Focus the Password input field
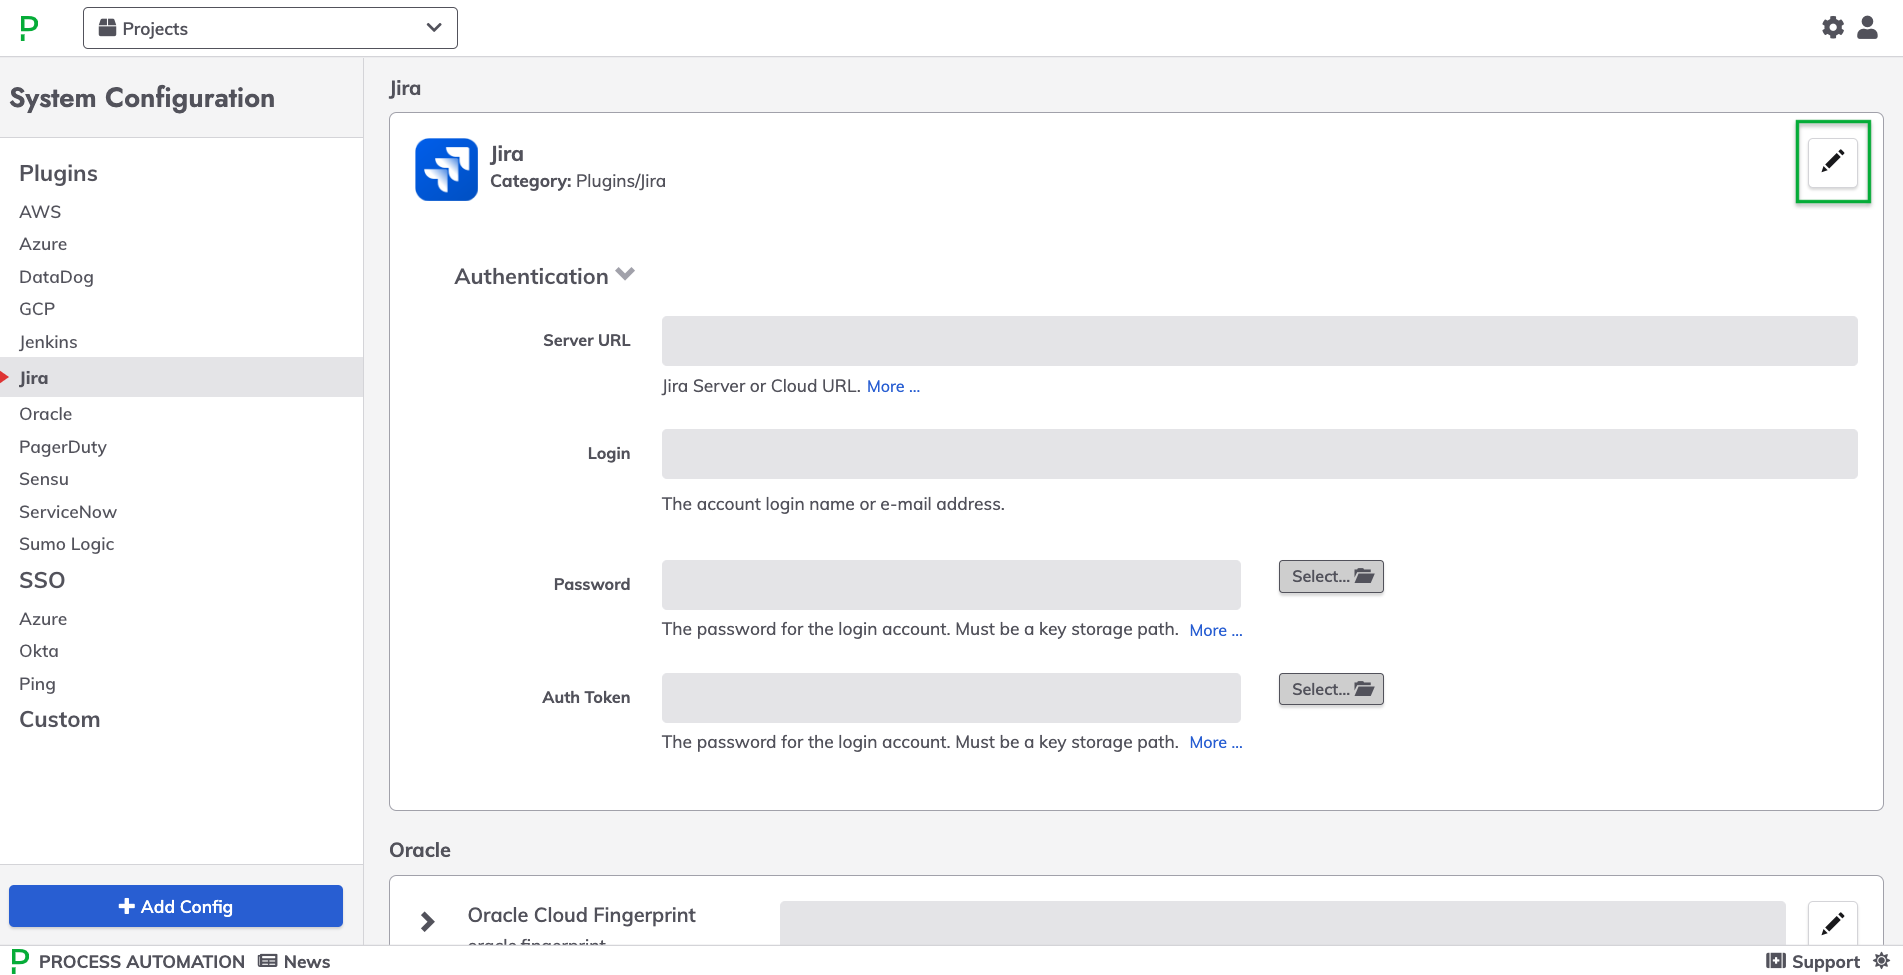 tap(951, 585)
